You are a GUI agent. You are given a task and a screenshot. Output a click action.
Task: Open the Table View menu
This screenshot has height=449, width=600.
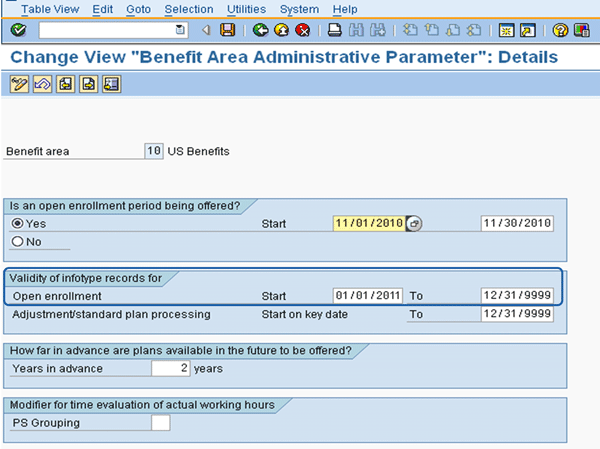pos(50,9)
